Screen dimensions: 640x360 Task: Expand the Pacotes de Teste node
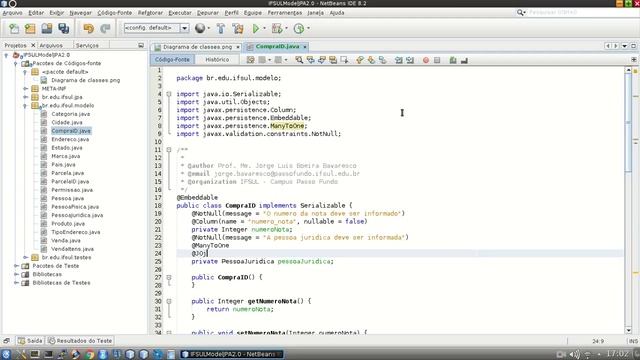tap(16, 266)
